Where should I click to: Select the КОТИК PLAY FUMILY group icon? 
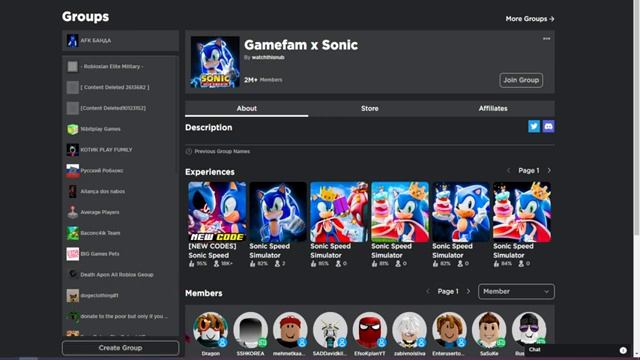click(72, 150)
